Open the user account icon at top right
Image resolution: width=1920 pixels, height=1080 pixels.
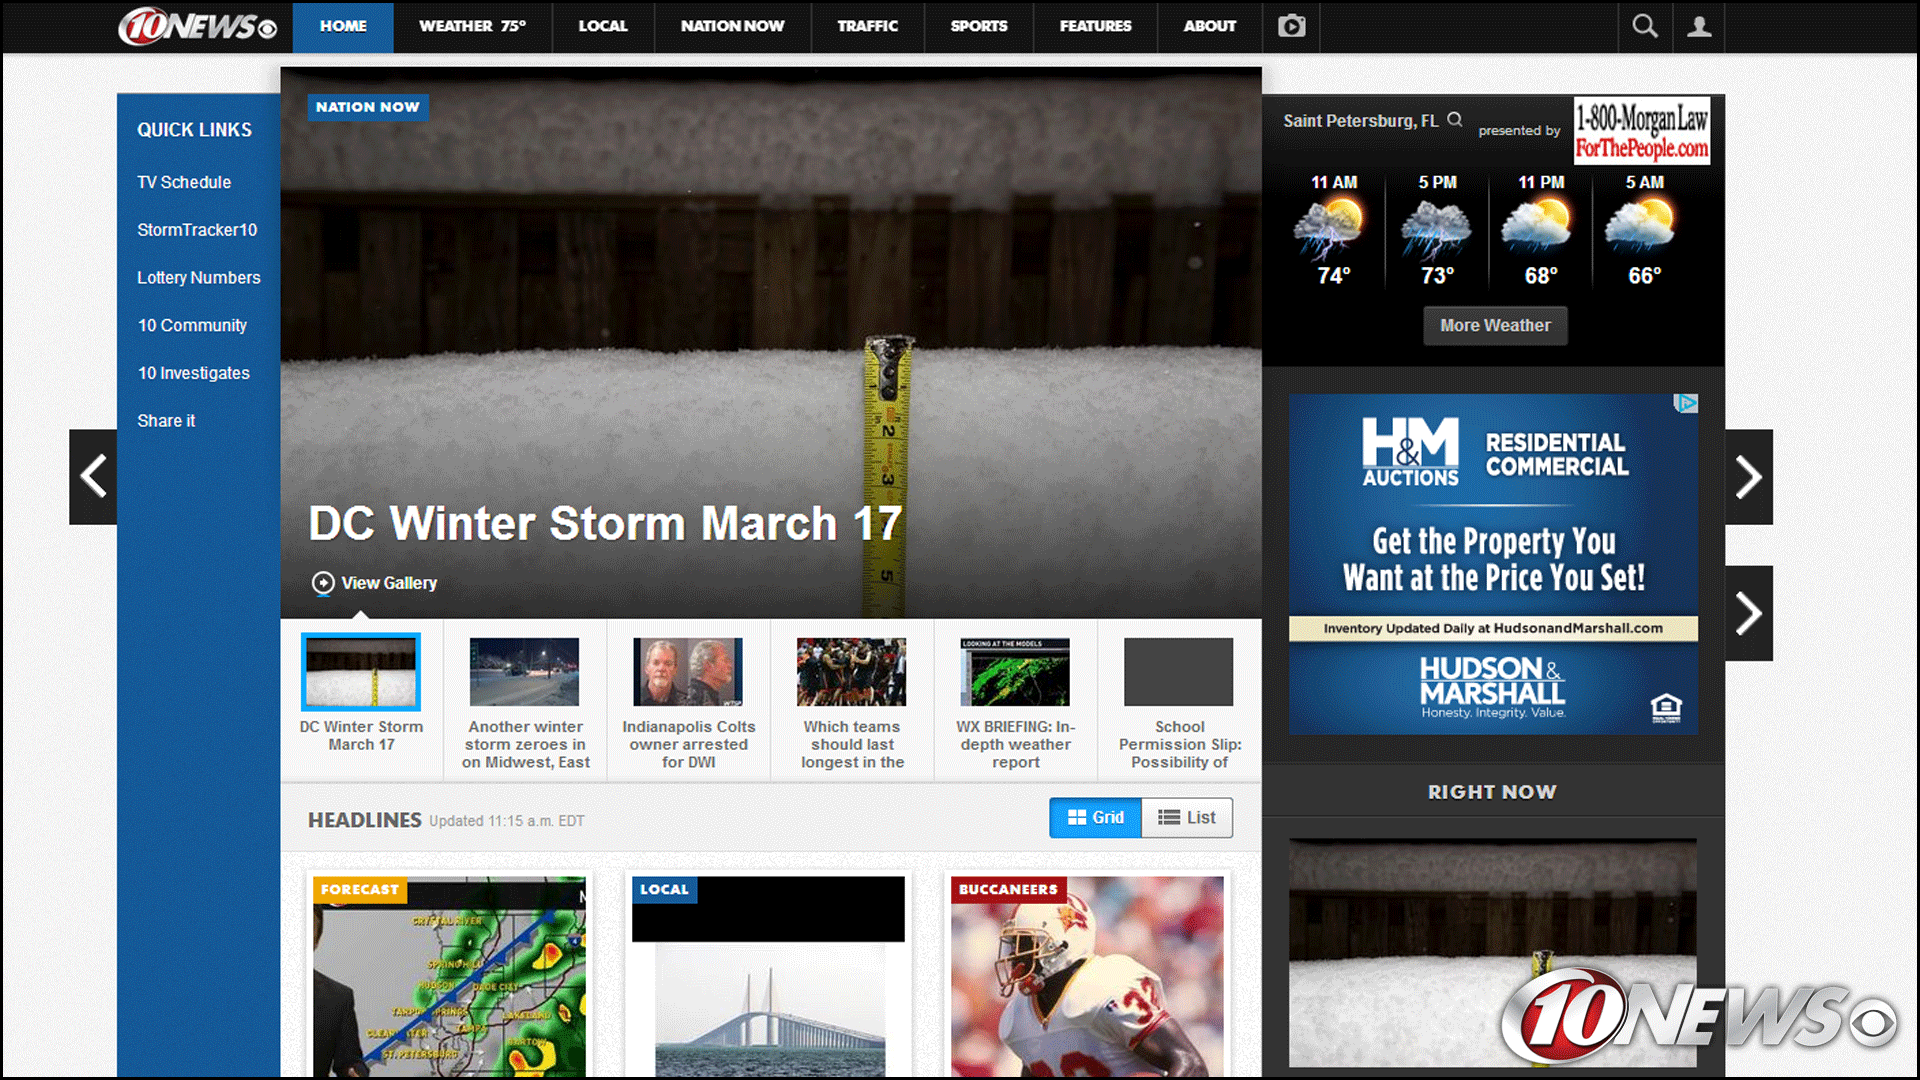(x=1699, y=26)
